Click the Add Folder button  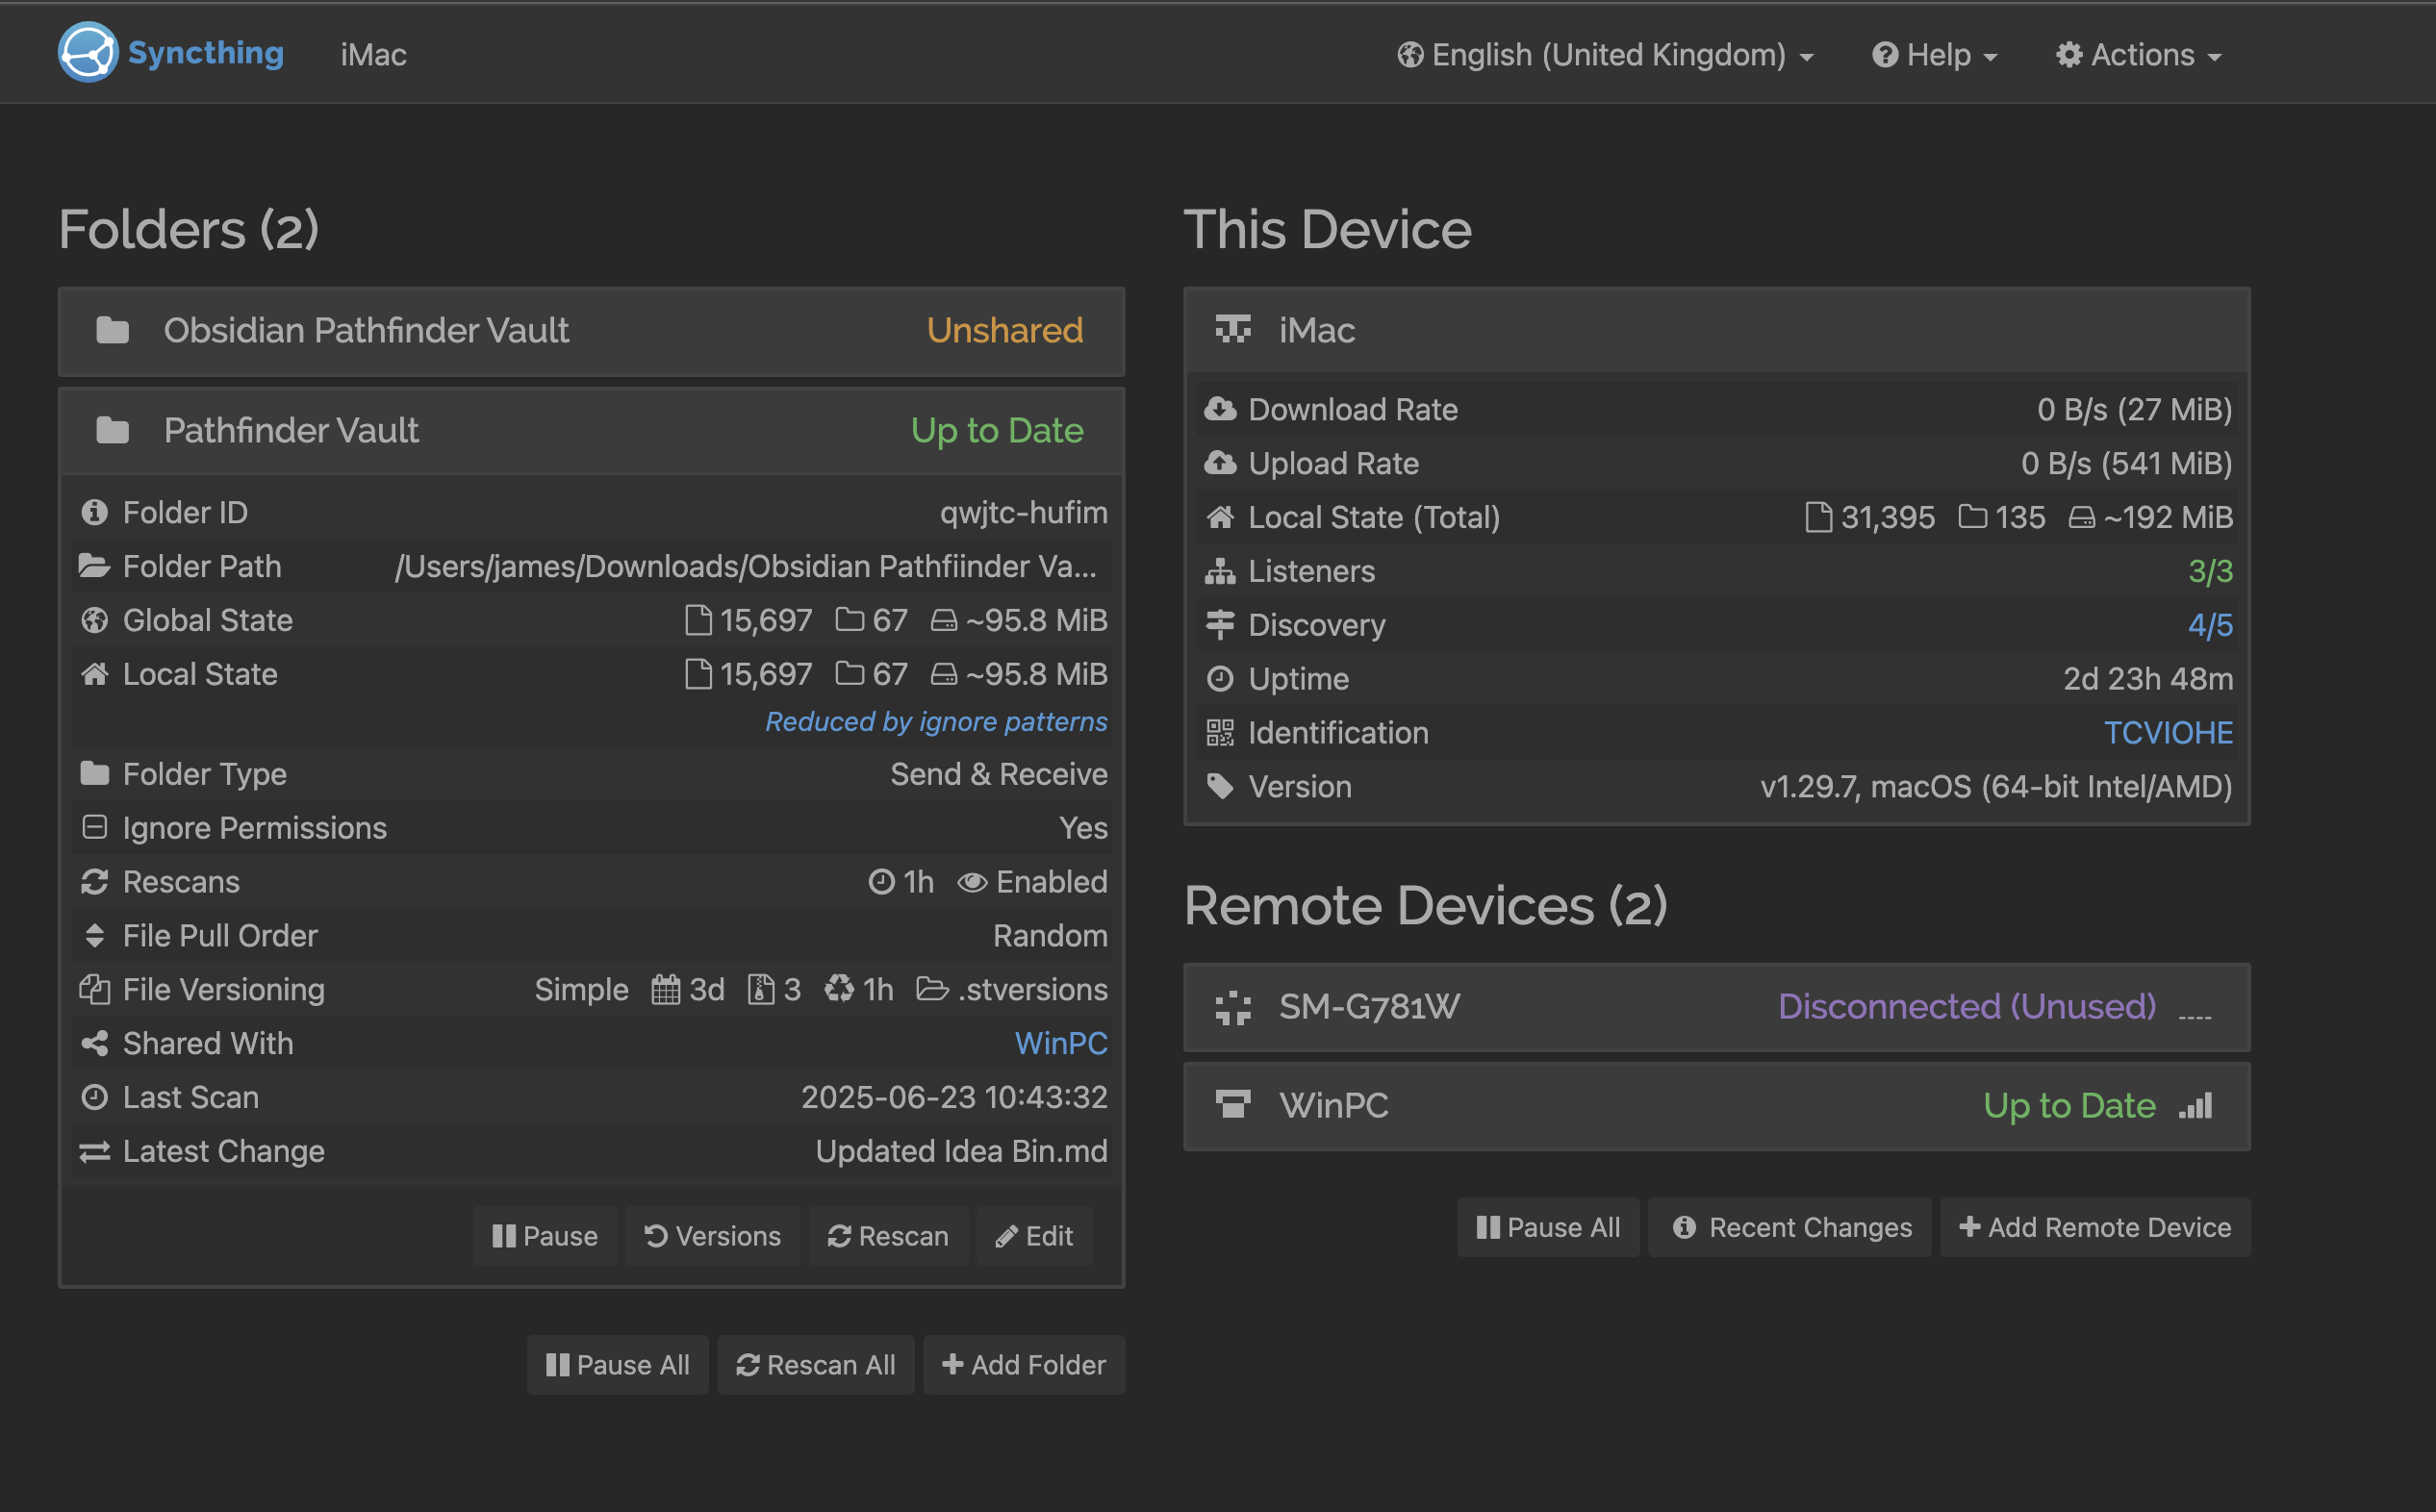click(1024, 1366)
